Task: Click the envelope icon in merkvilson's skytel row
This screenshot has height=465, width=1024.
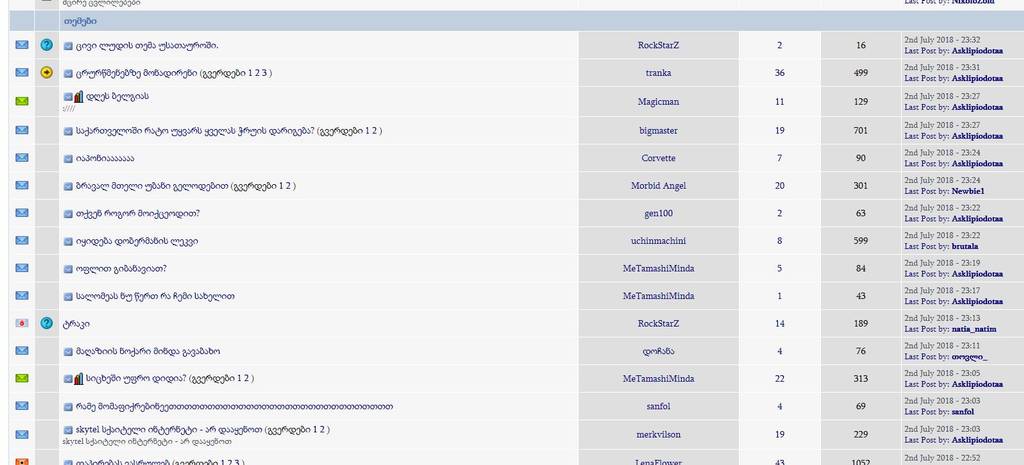Action: click(x=22, y=434)
